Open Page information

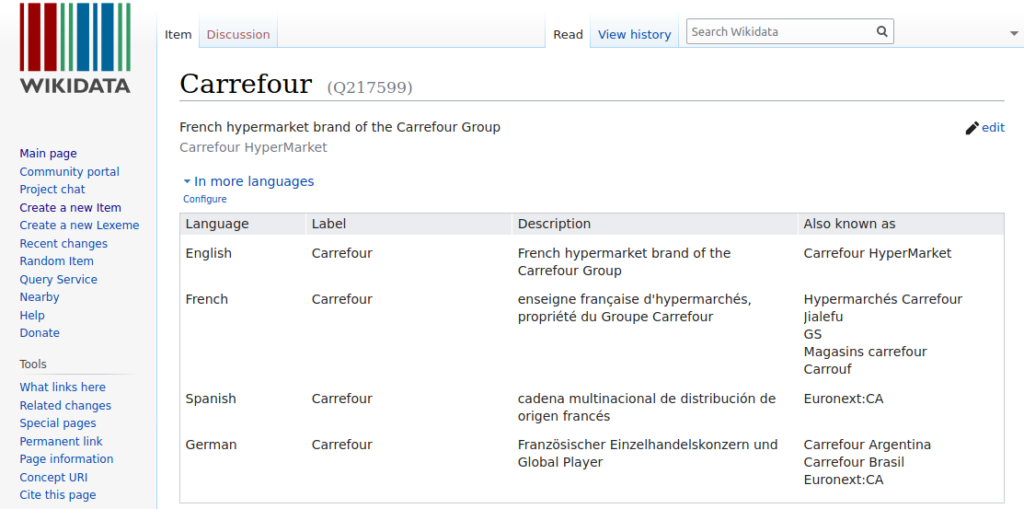(66, 459)
